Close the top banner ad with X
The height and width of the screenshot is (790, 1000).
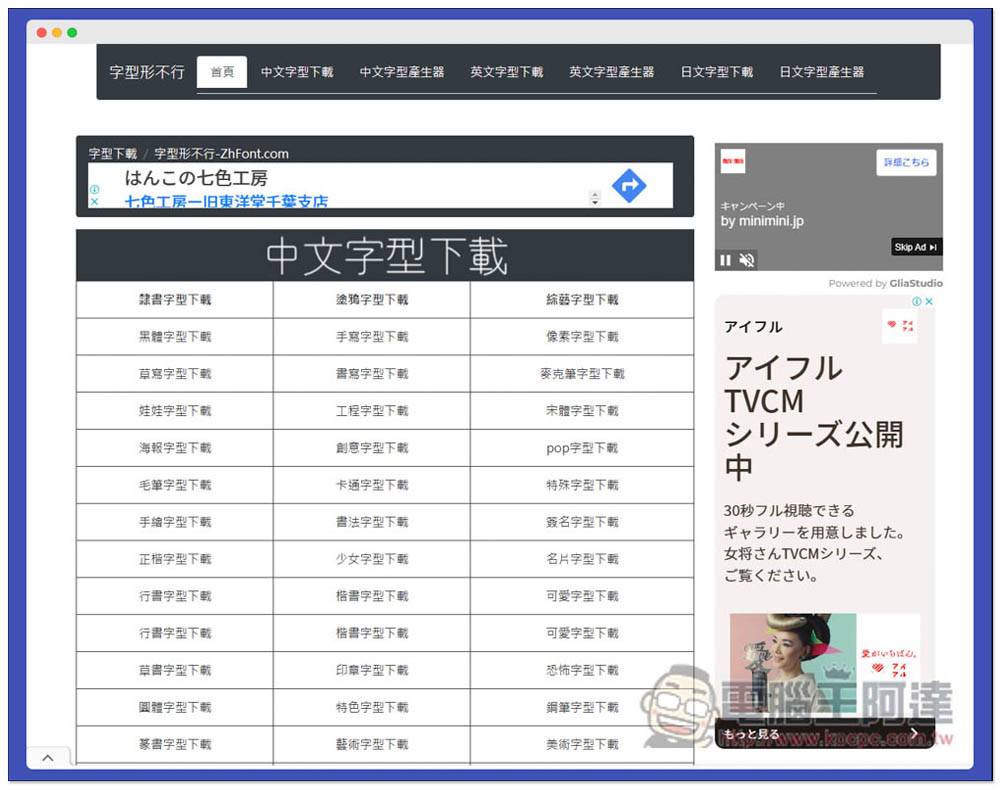point(94,201)
